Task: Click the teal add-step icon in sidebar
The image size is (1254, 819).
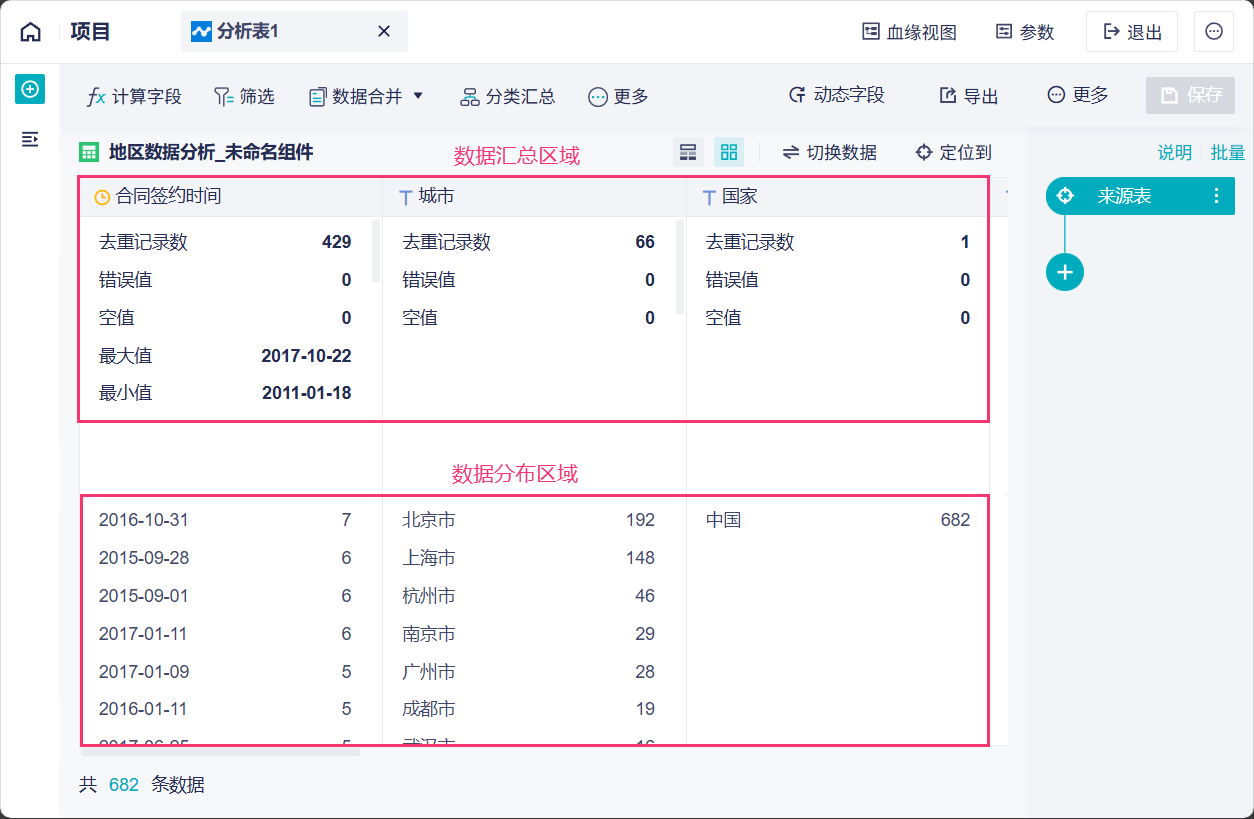Action: pos(30,89)
